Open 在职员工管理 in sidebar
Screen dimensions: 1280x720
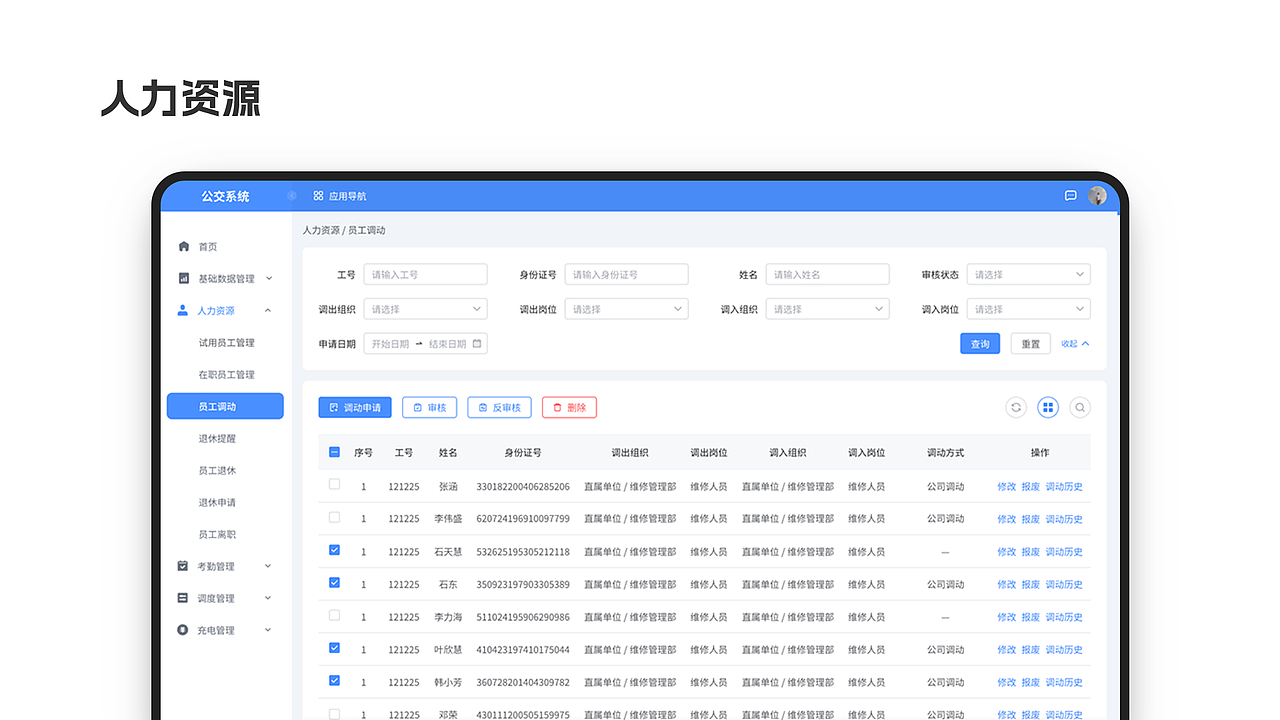(226, 375)
